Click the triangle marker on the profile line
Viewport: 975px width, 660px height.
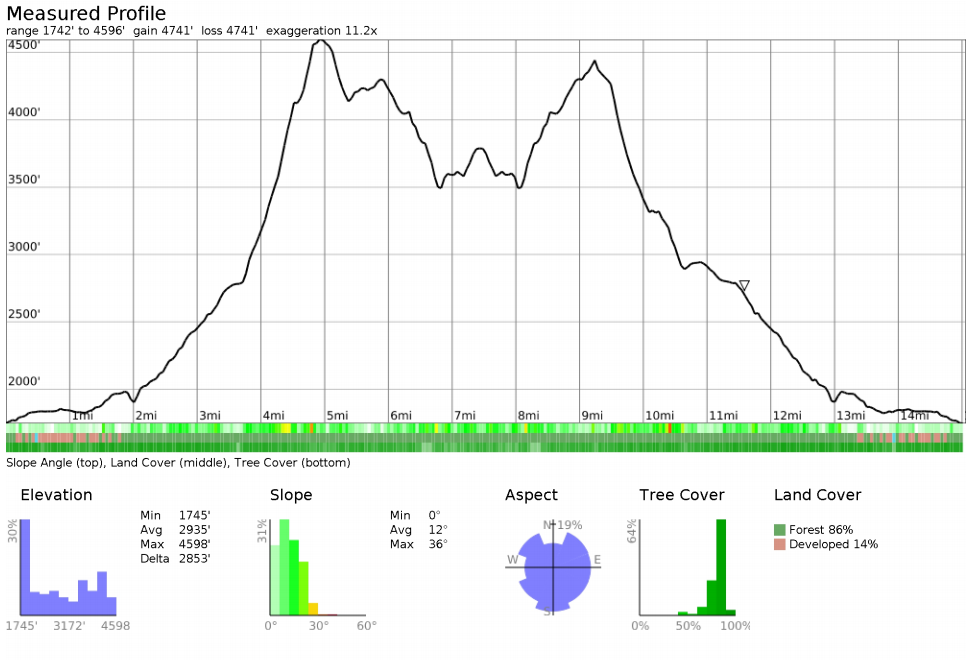point(744,286)
